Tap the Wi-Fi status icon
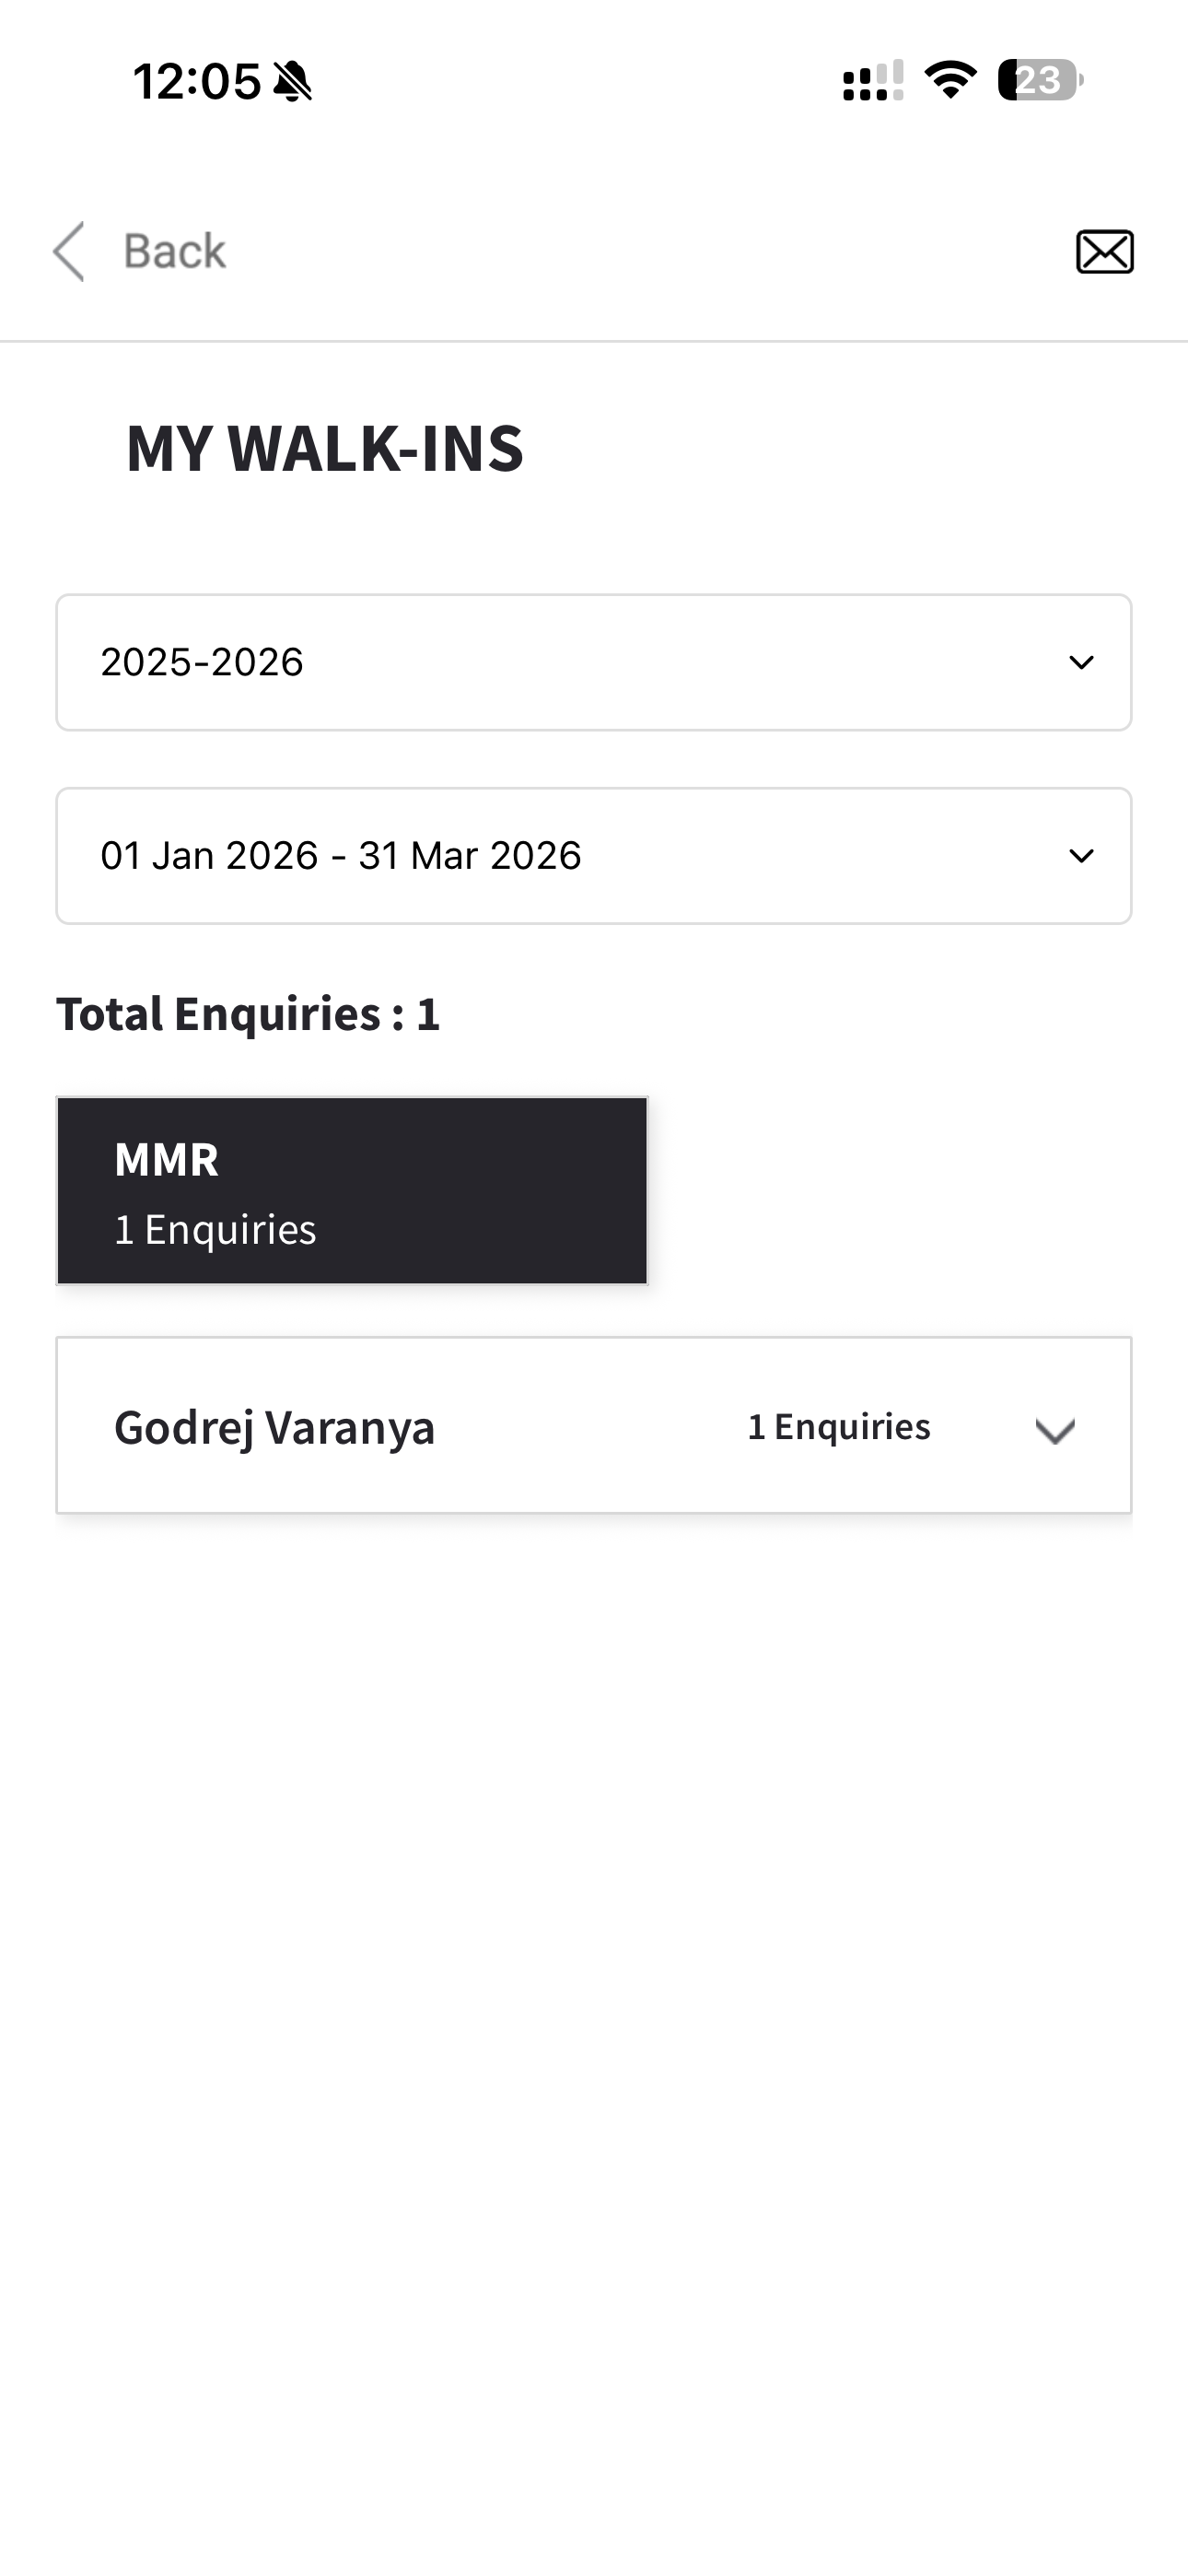The image size is (1188, 2576). [x=950, y=80]
